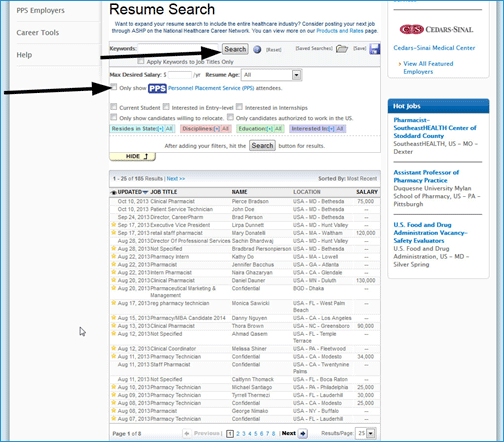Open Pierce Bradson Clinical Pharmacist resume
Viewport: 504px width, 442px height.
[x=245, y=201]
